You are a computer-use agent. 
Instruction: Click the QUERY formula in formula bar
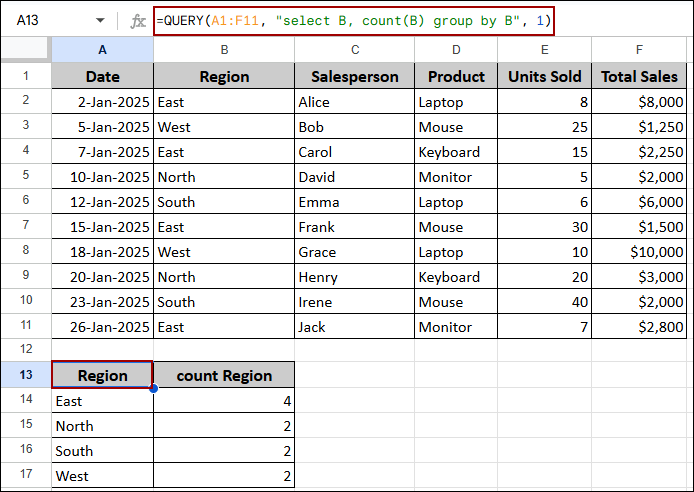click(x=353, y=20)
